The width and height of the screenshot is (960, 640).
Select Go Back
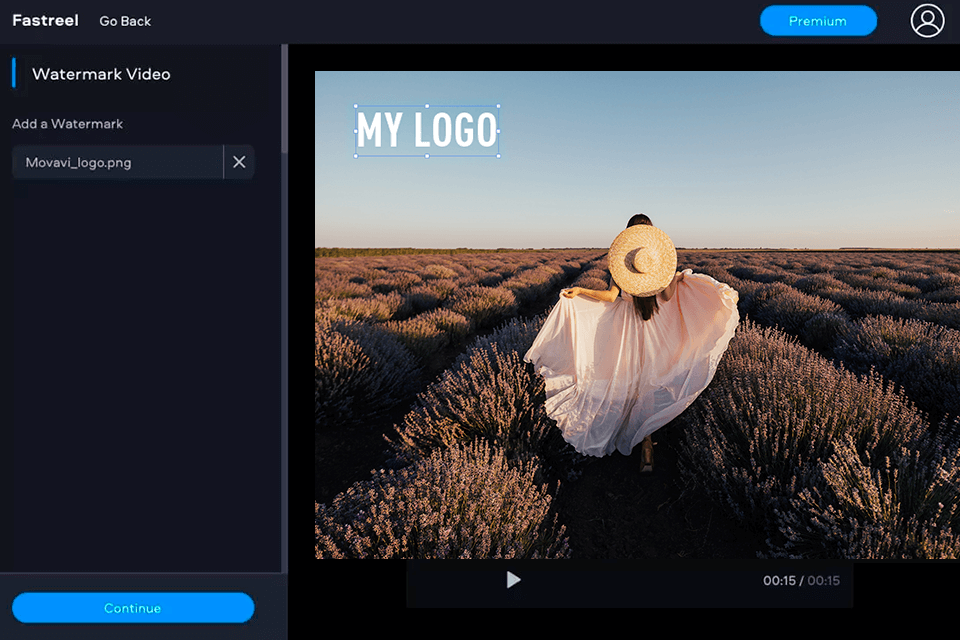124,21
